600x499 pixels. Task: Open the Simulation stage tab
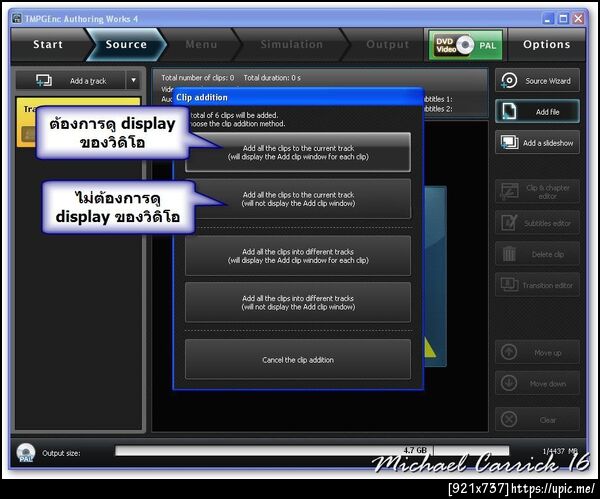click(x=292, y=44)
